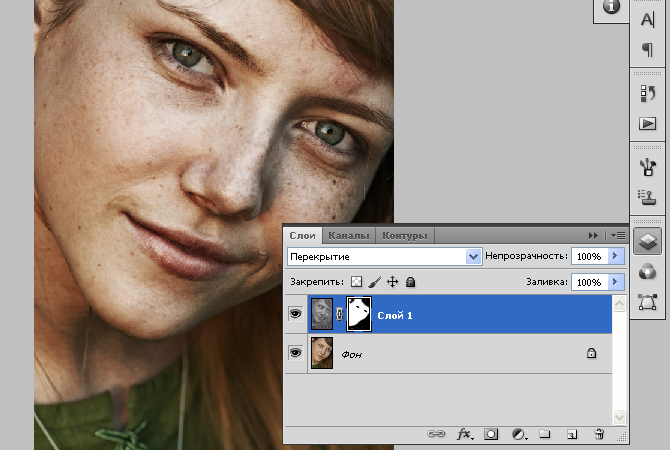Open the Actions panel play icon

pos(647,124)
